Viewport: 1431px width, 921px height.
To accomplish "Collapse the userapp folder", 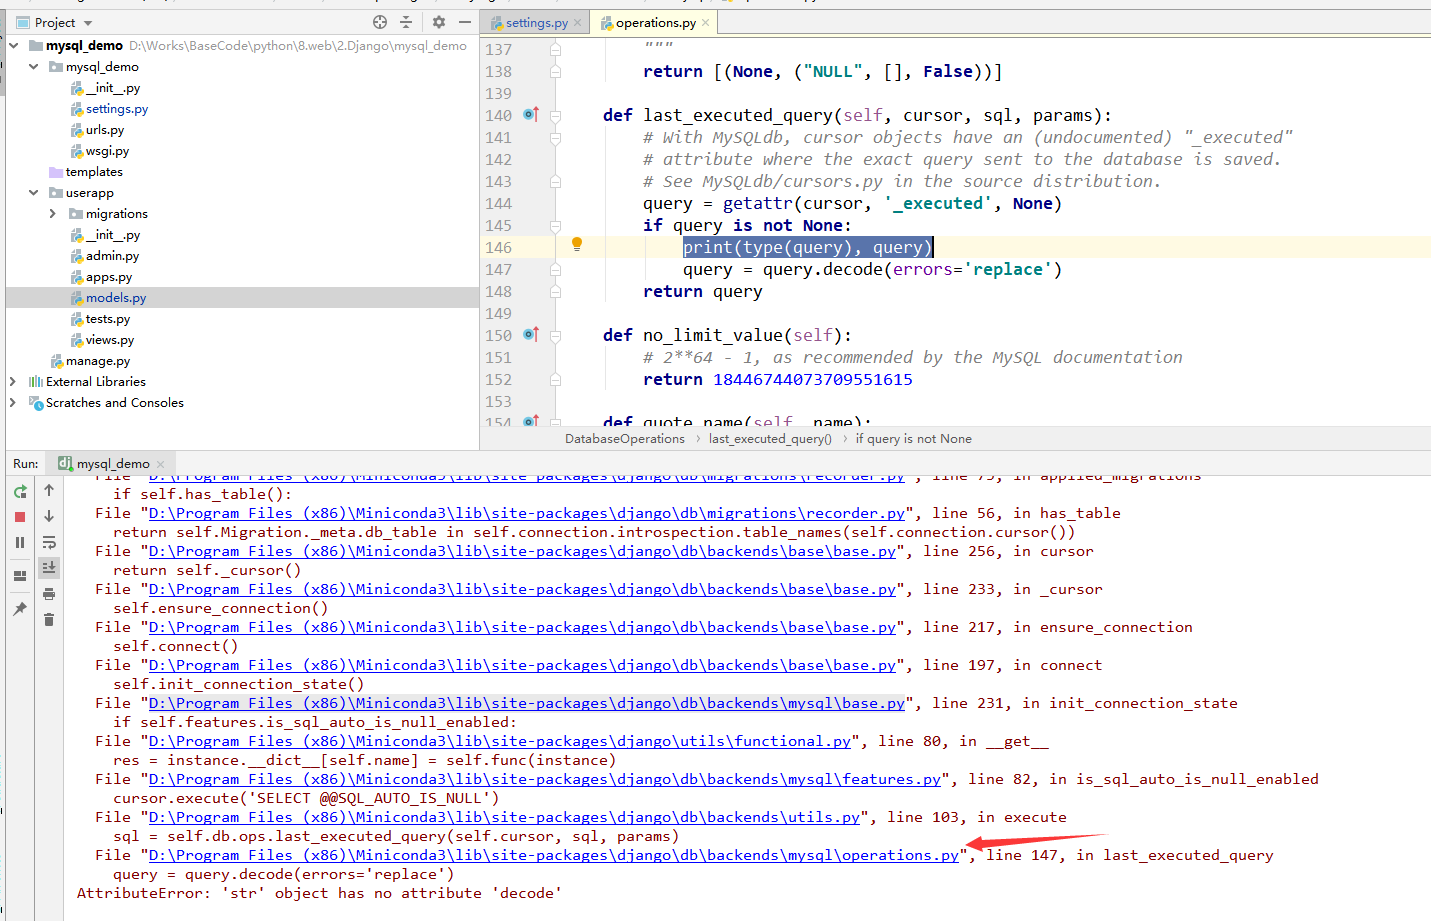I will click(34, 193).
